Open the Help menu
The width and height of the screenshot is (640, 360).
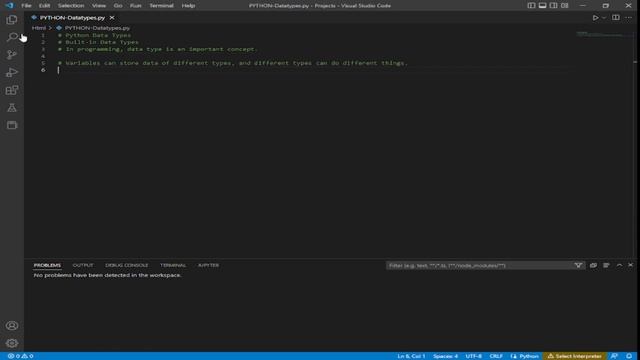188,6
